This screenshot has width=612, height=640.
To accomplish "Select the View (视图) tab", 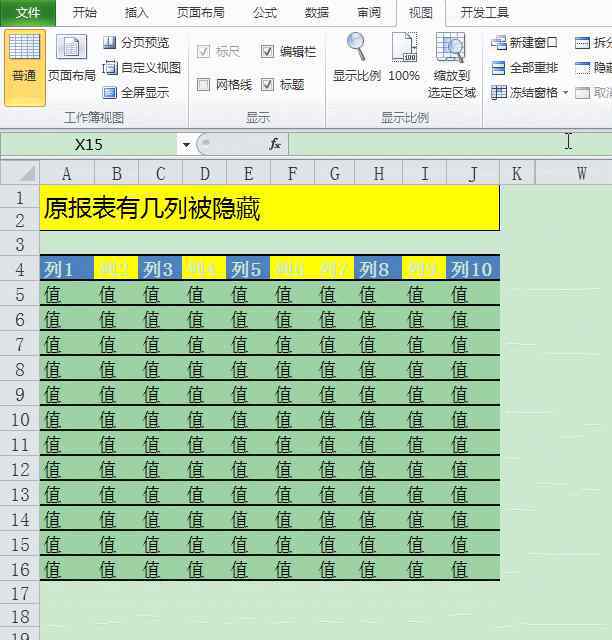I will click(421, 13).
